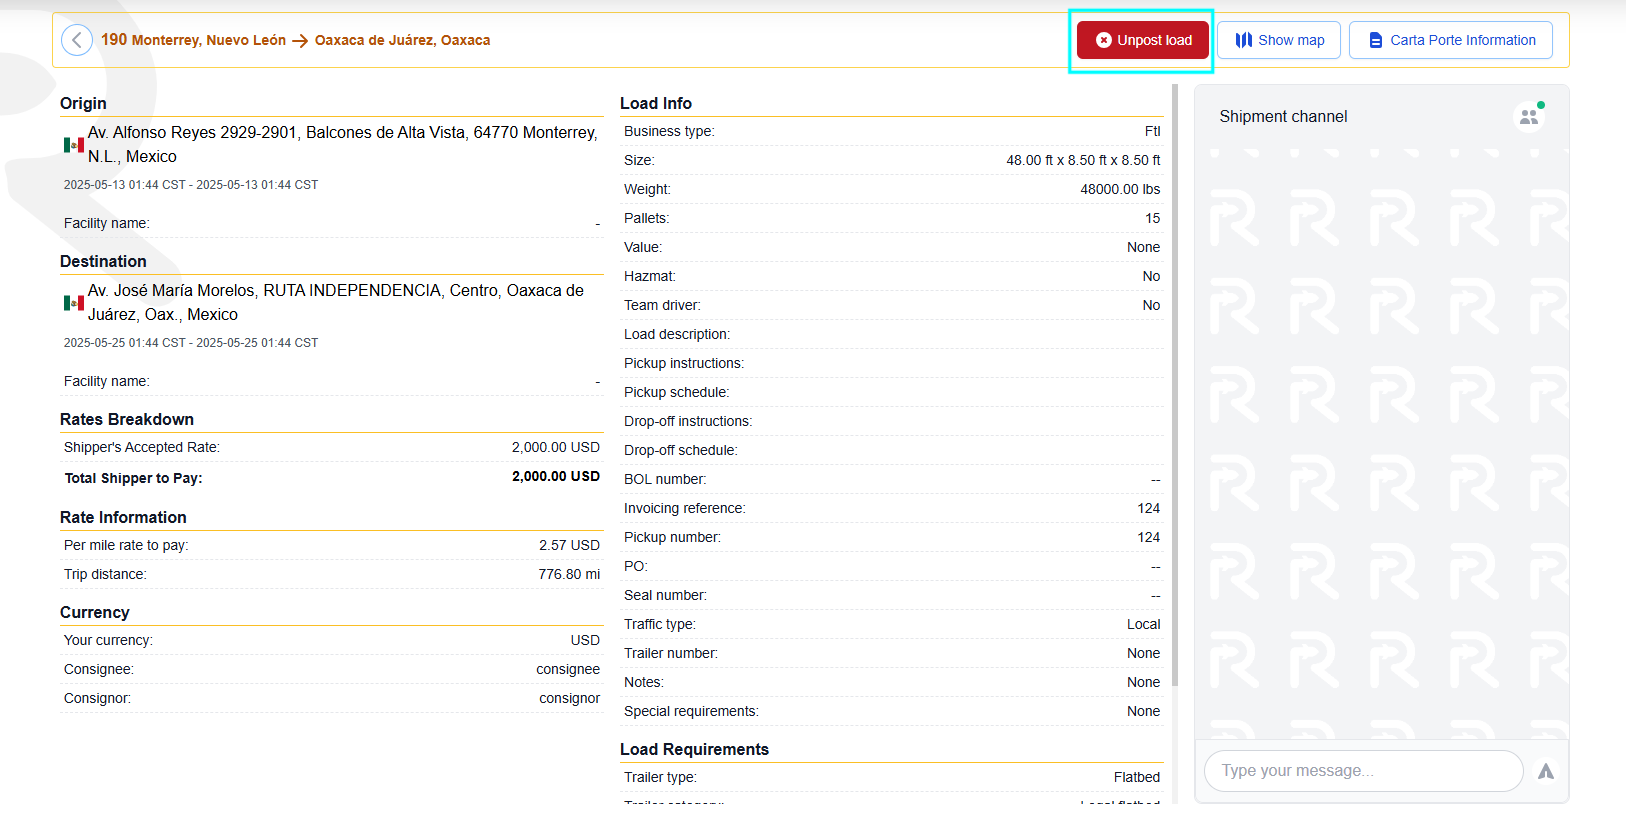Click the load number 190 in header
This screenshot has width=1626, height=821.
click(114, 40)
